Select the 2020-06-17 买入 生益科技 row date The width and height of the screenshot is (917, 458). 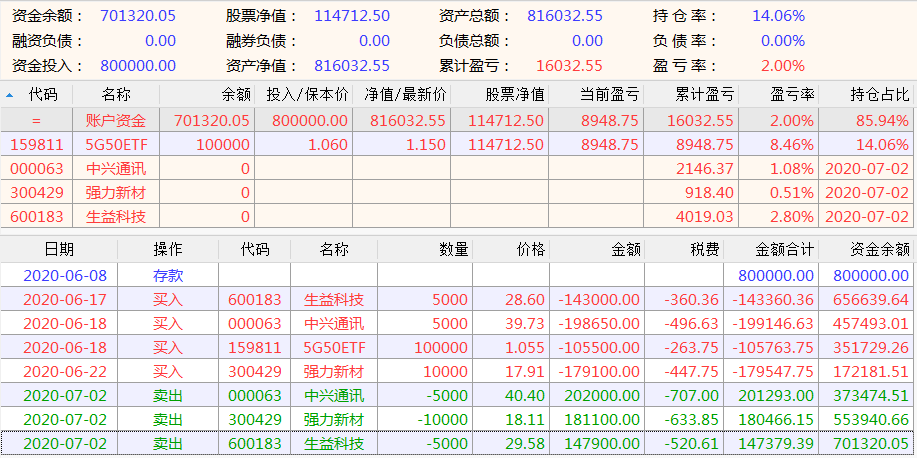65,300
